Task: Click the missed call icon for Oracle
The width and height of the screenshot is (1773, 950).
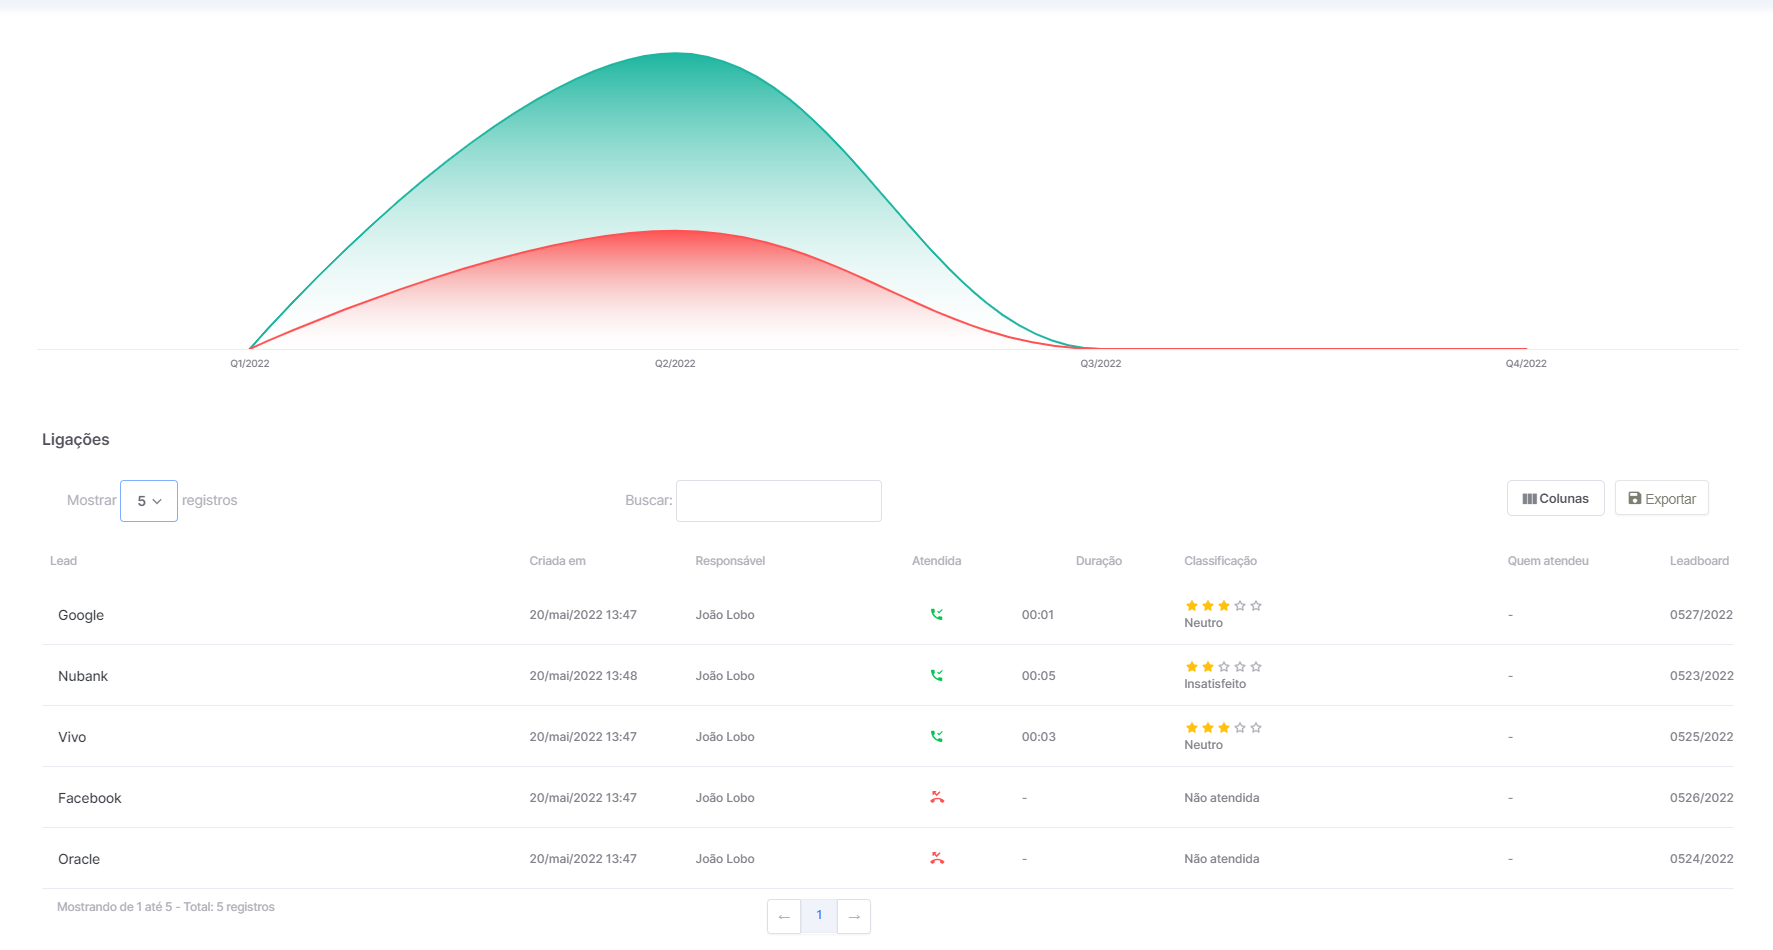Action: pyautogui.click(x=937, y=859)
